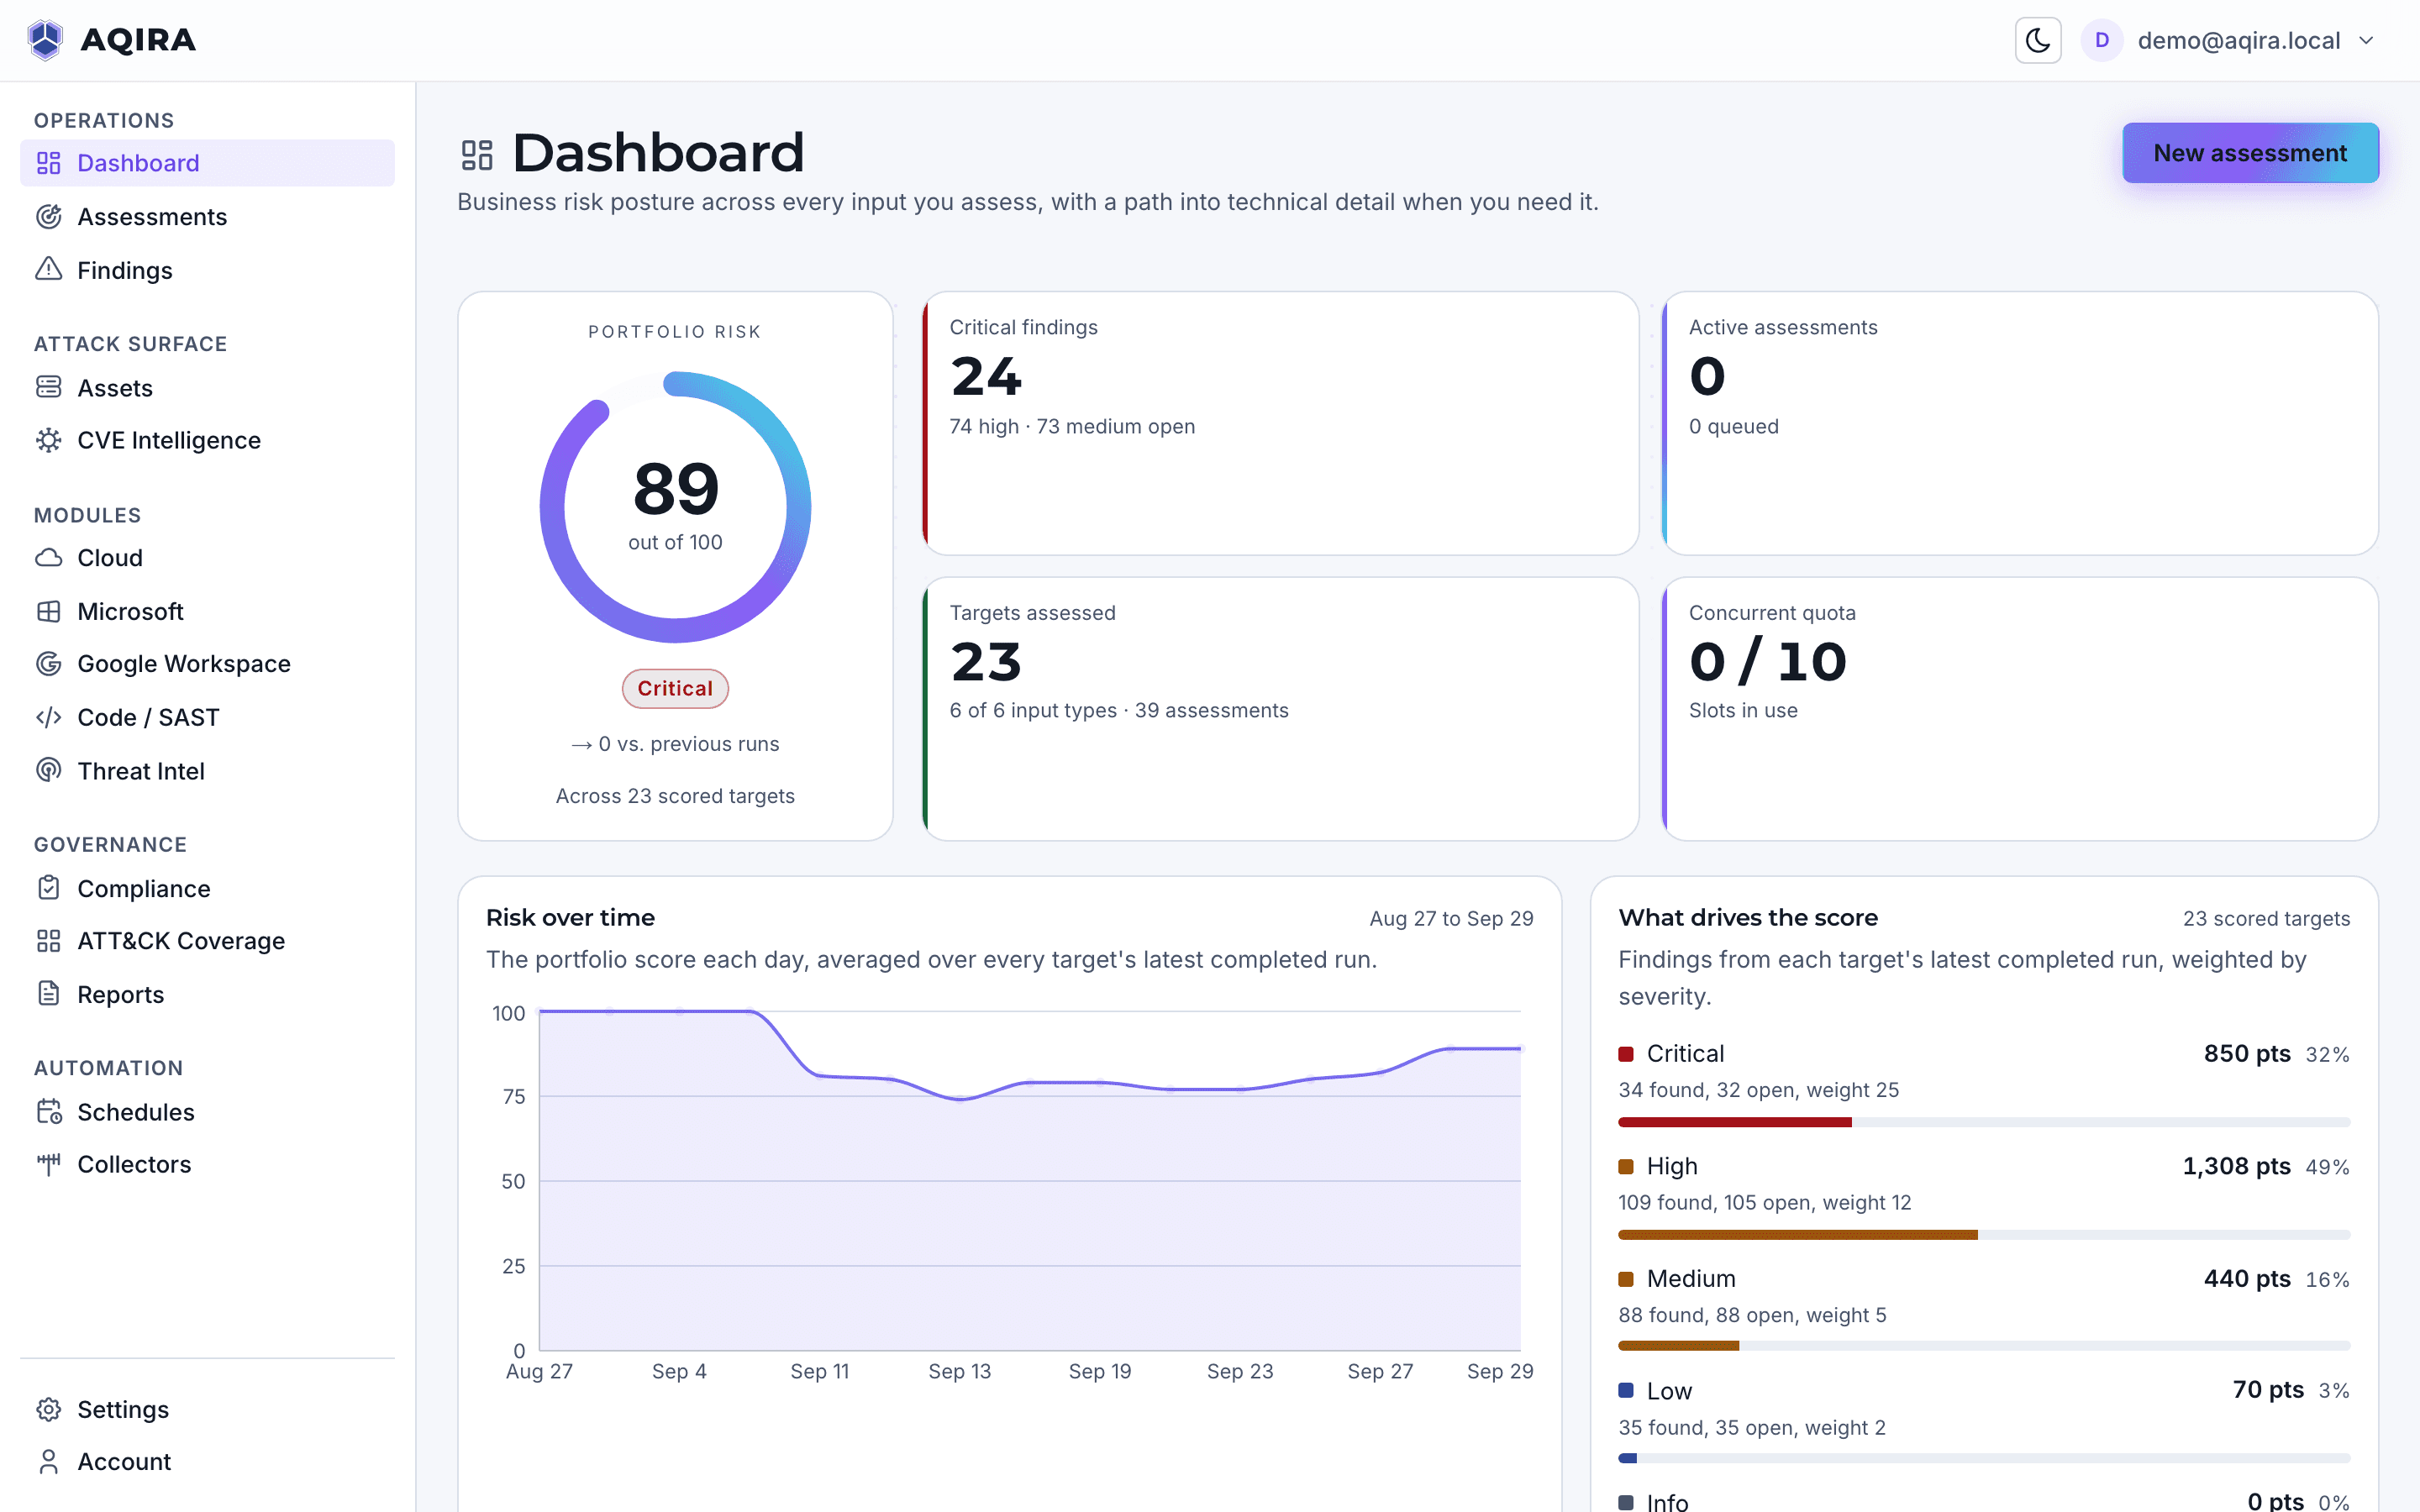The height and width of the screenshot is (1512, 2420).
Task: Select the Dashboard grid icon in sidebar
Action: [x=49, y=163]
